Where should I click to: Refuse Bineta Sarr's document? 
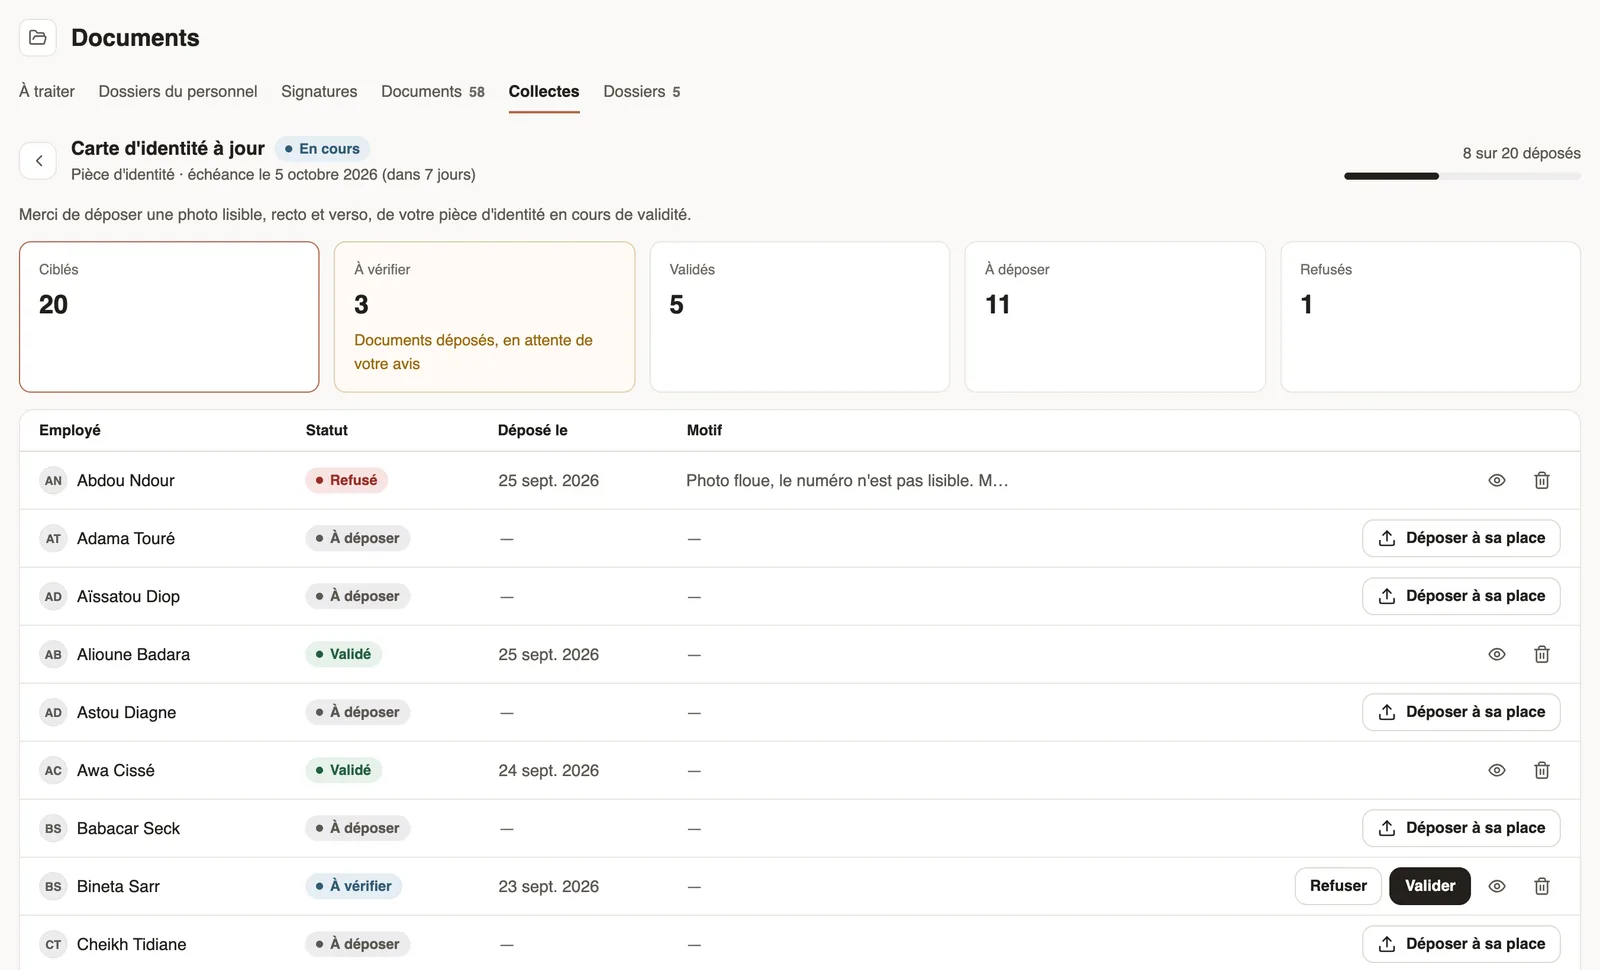click(1338, 886)
